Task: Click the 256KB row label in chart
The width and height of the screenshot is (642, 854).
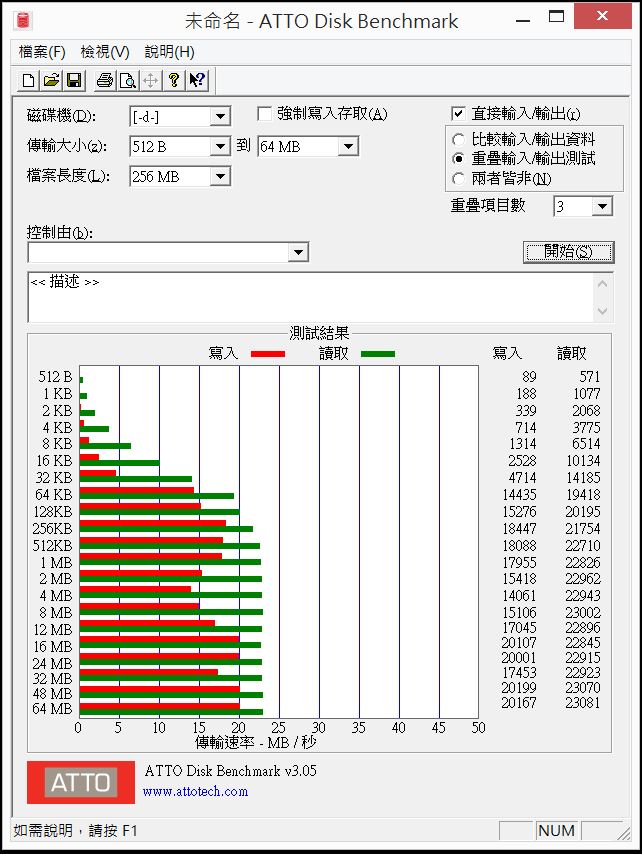Action: click(x=52, y=528)
